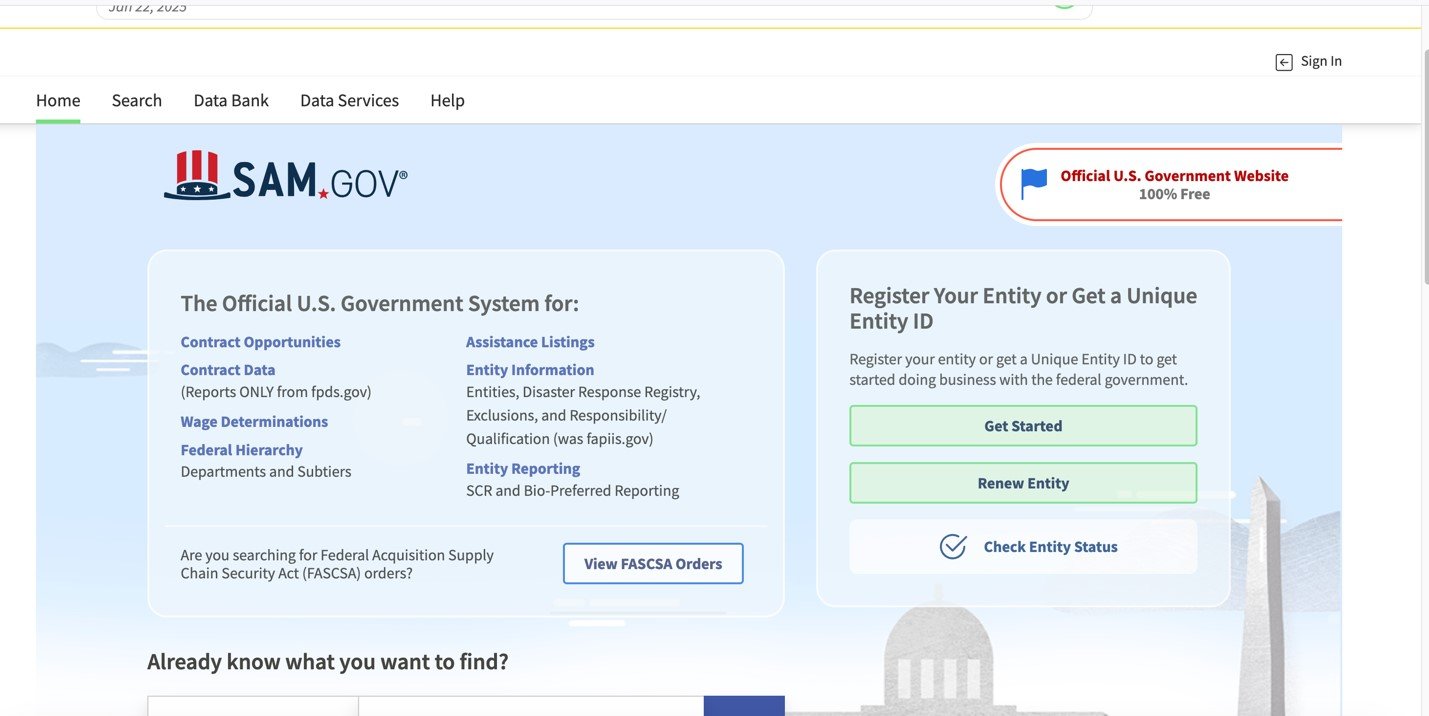Open the Help menu item
The image size is (1429, 716).
coord(447,100)
